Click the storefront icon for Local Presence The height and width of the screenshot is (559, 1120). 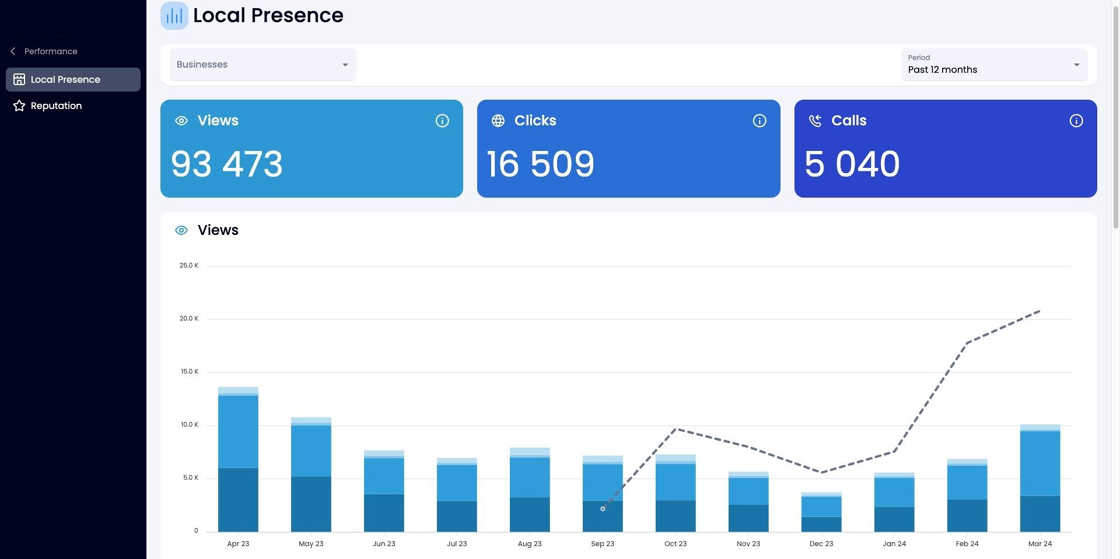19,79
